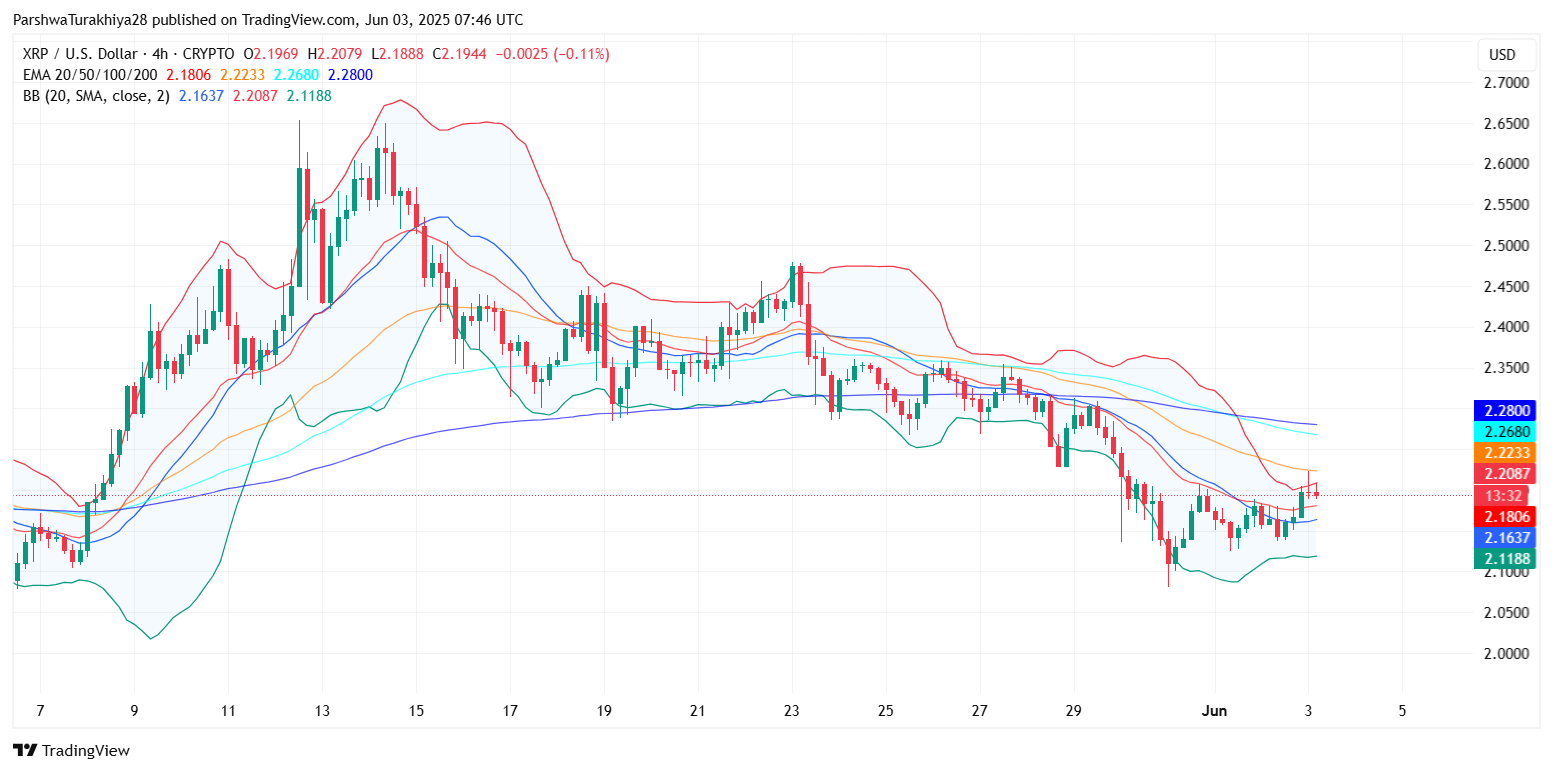Open the USD currency selector
1553x772 pixels.
[1505, 55]
